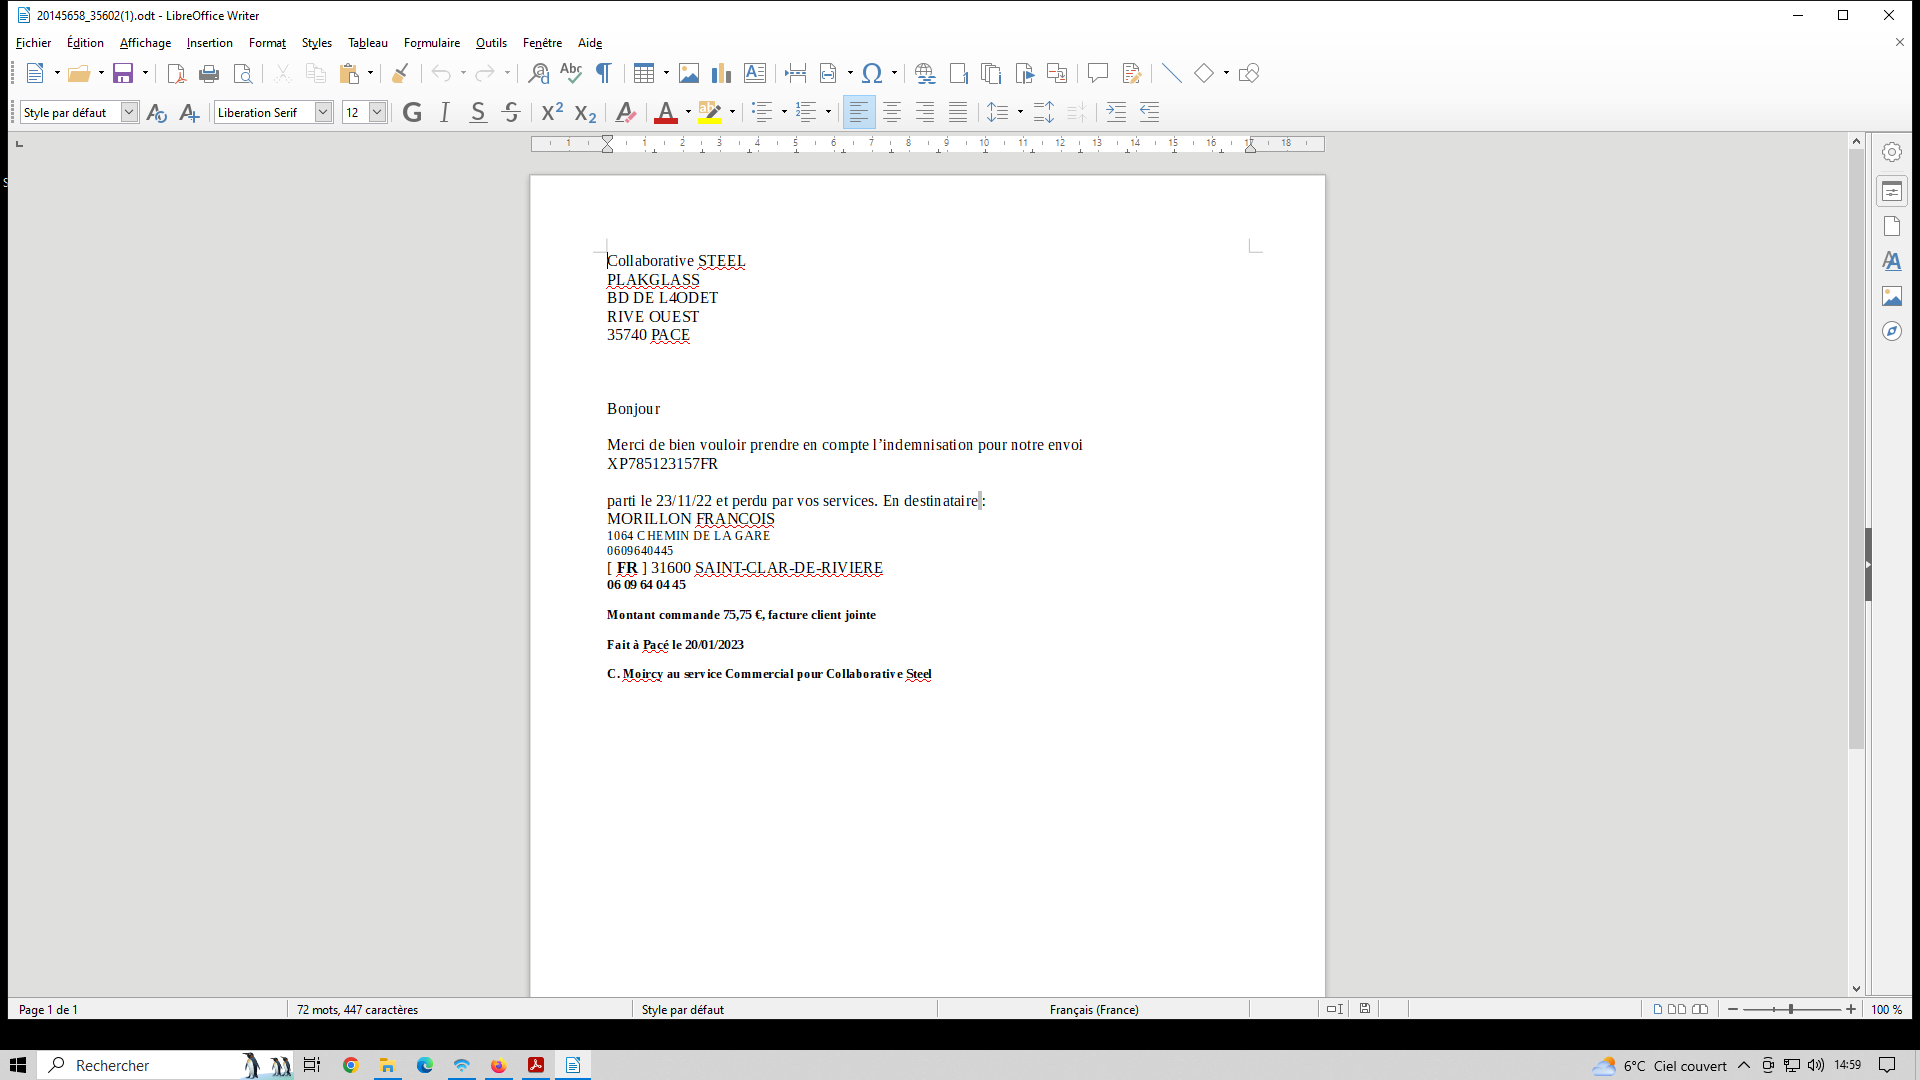Click the Export as PDF icon

tap(176, 73)
